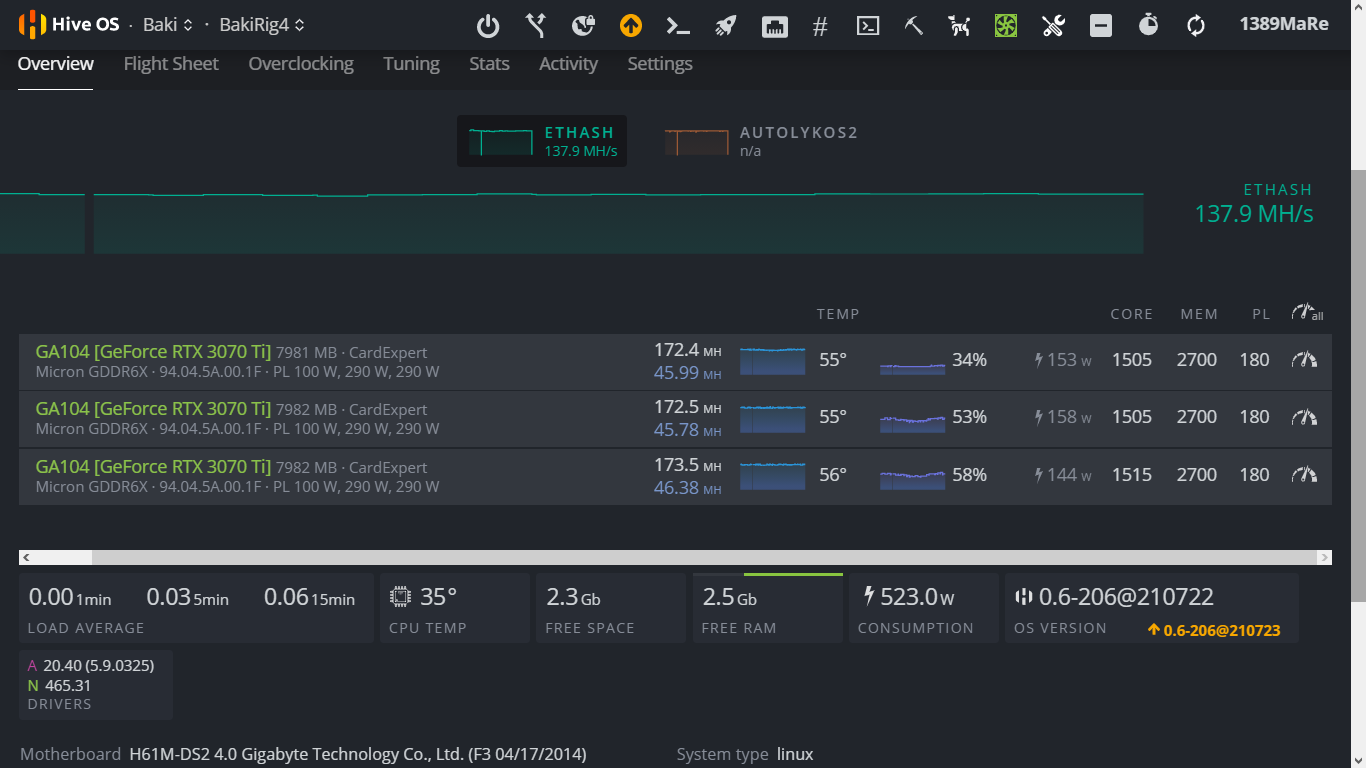Click the 2.5 Gb Free RAM panel
Viewport: 1366px width, 768px height.
(x=767, y=608)
